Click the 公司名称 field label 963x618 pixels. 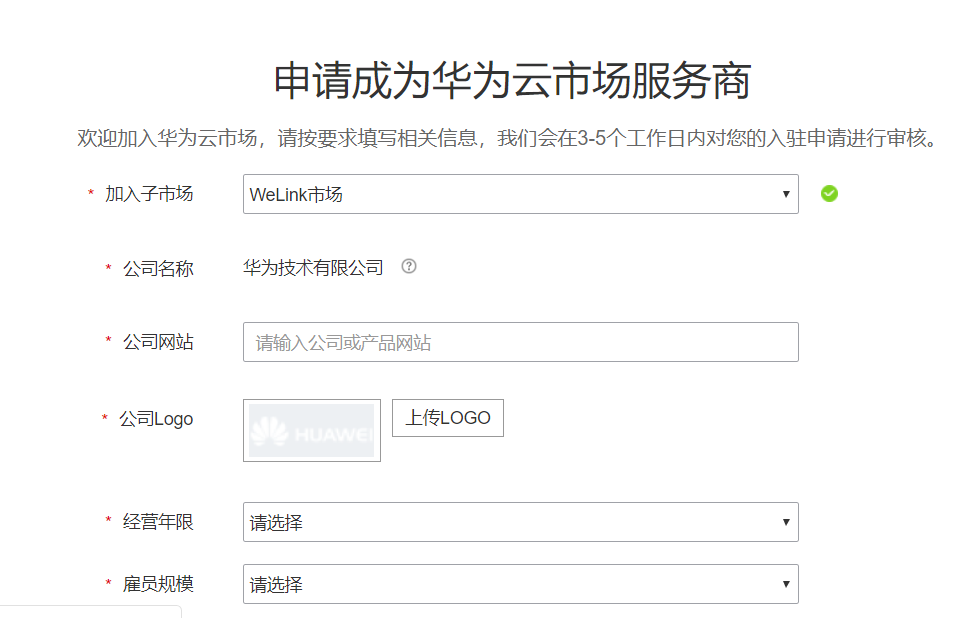tap(158, 268)
